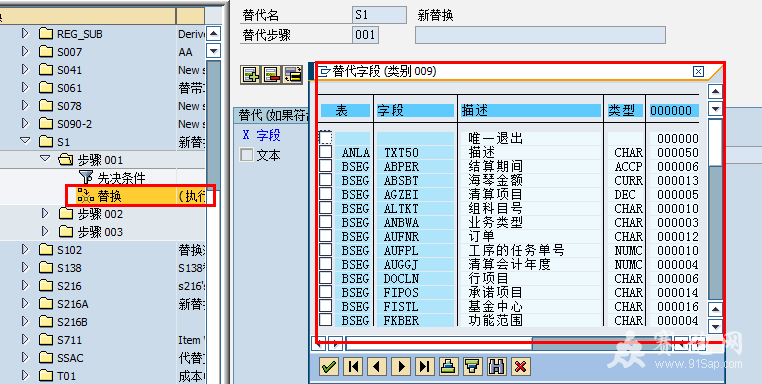Jump to first page in dialog
This screenshot has height=384, width=762.
(x=353, y=366)
